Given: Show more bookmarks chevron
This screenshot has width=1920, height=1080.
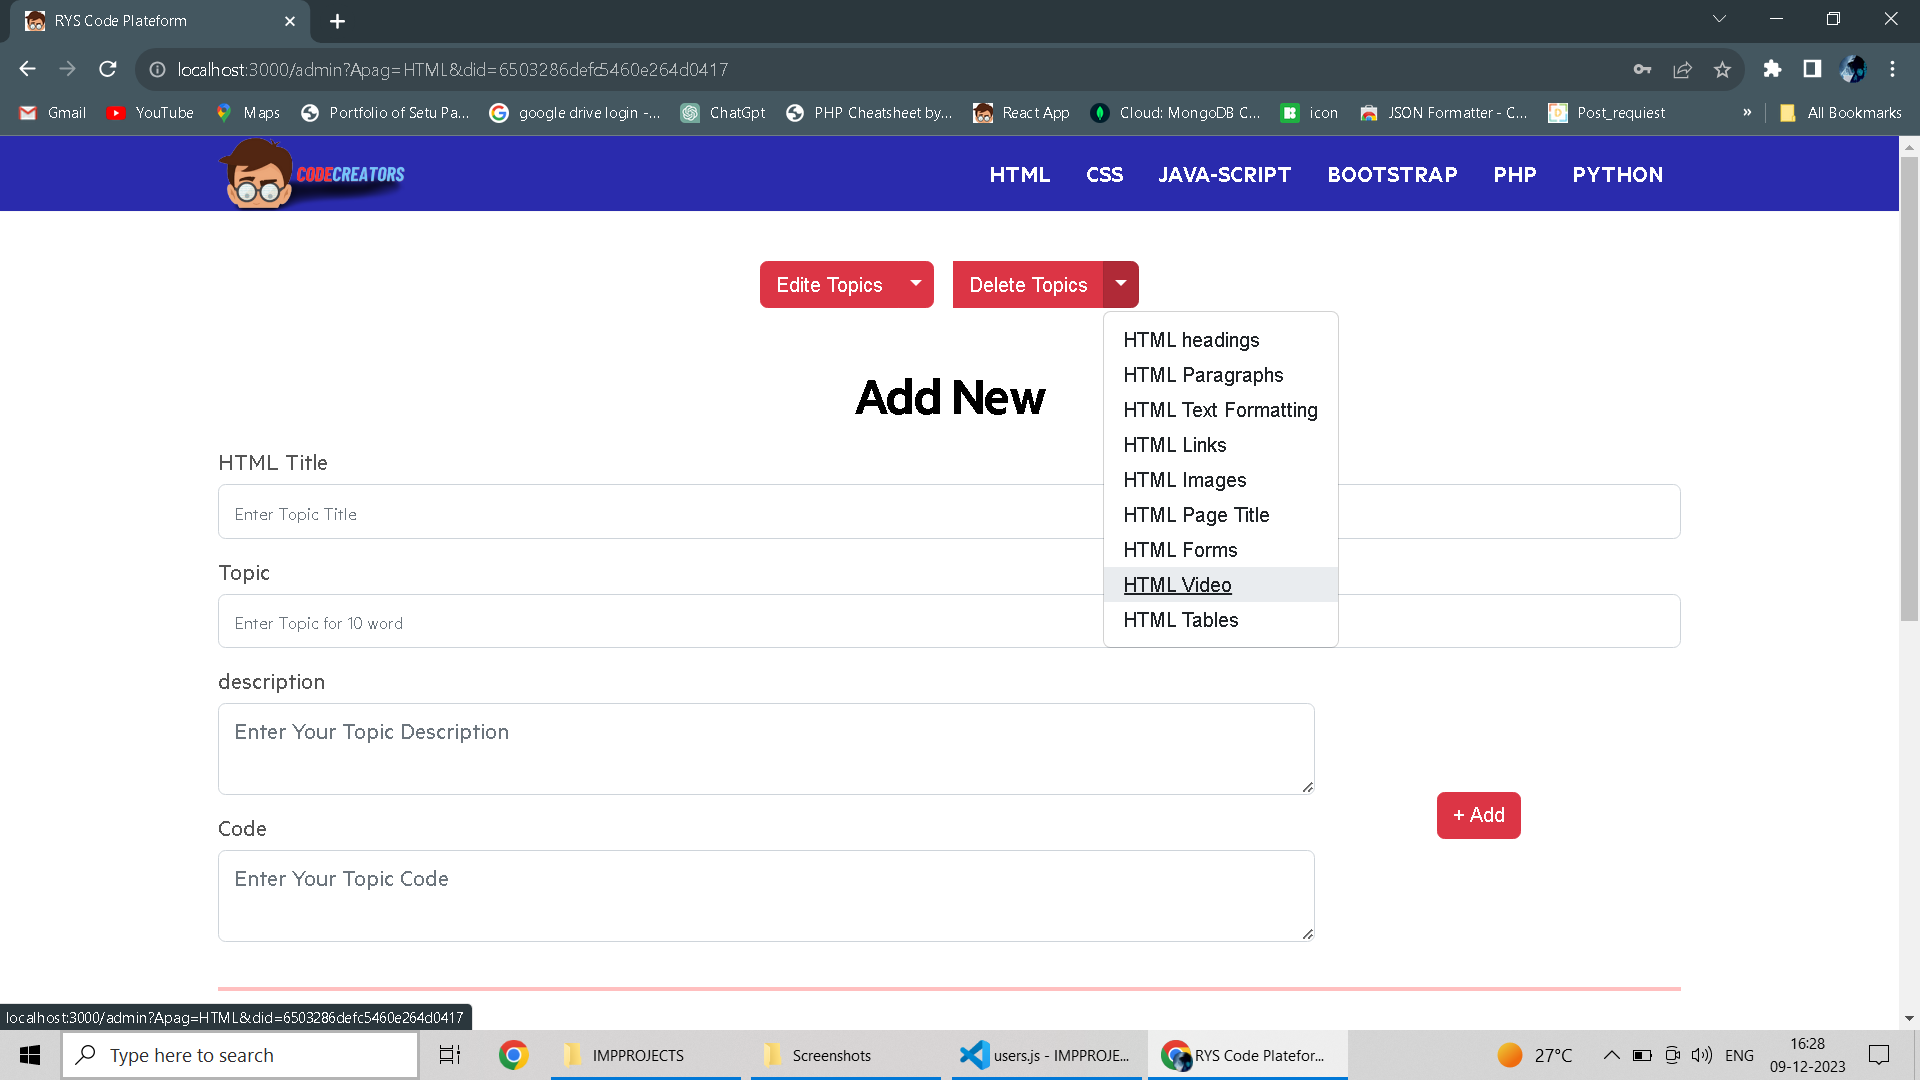Looking at the screenshot, I should 1747,112.
